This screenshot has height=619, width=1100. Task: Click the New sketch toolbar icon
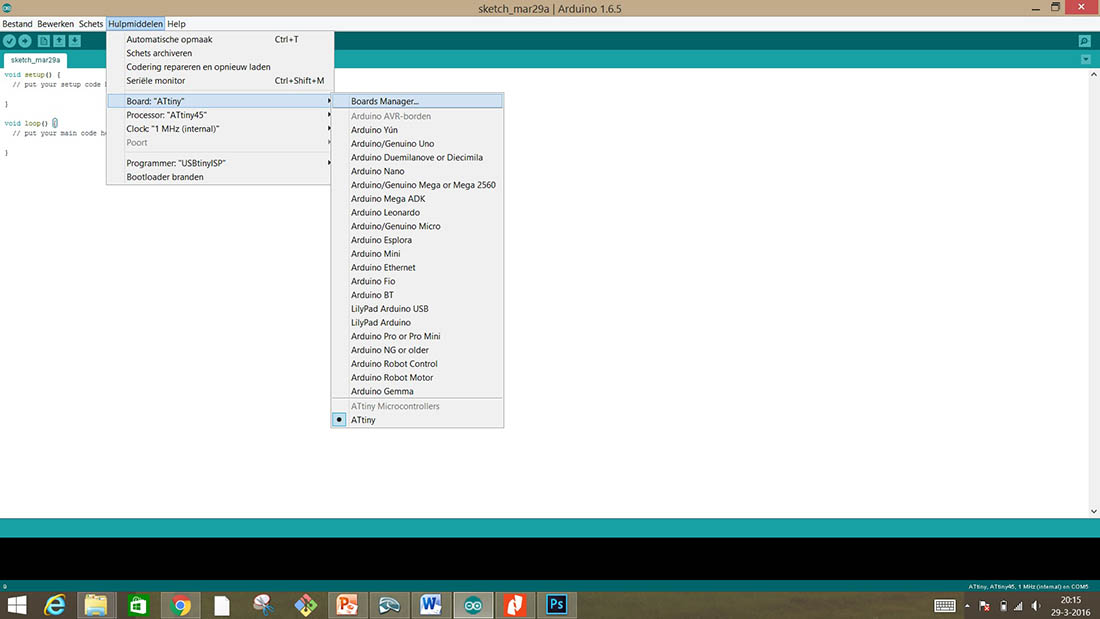(x=43, y=41)
